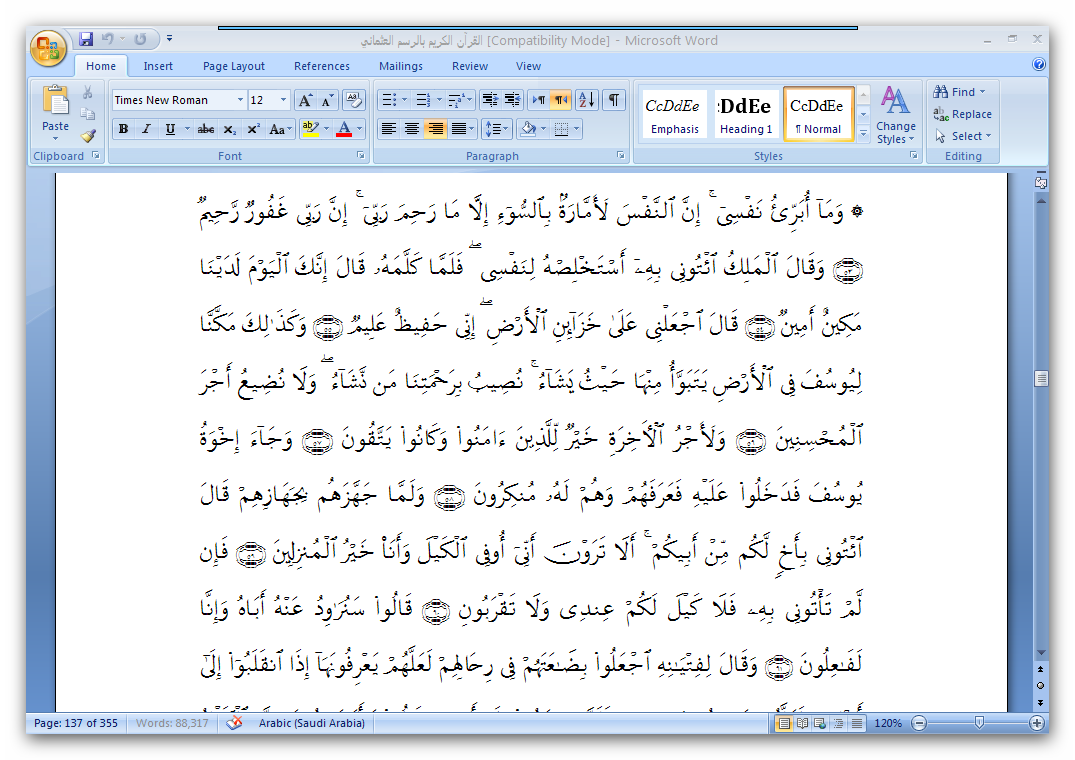
Task: Switch to the References tab
Action: tap(322, 66)
